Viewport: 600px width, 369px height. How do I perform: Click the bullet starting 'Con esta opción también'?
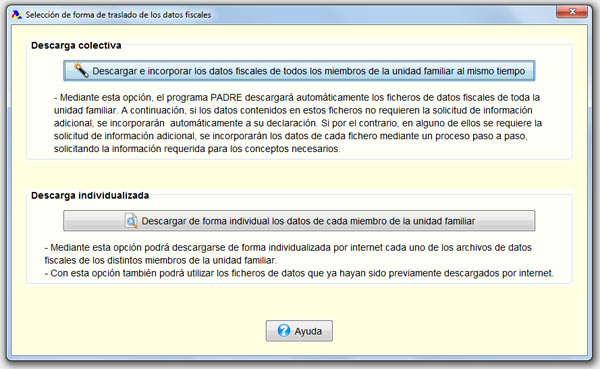click(x=299, y=273)
